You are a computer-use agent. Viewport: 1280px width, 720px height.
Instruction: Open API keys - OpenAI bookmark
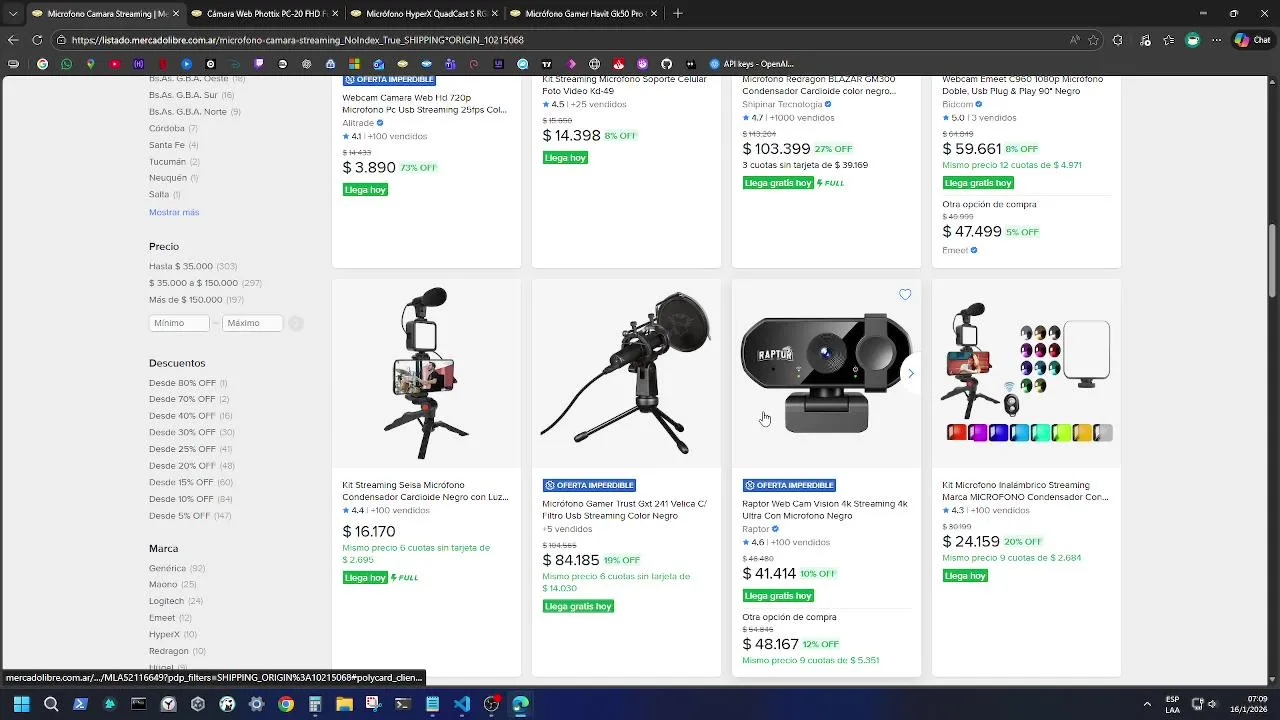tap(751, 64)
